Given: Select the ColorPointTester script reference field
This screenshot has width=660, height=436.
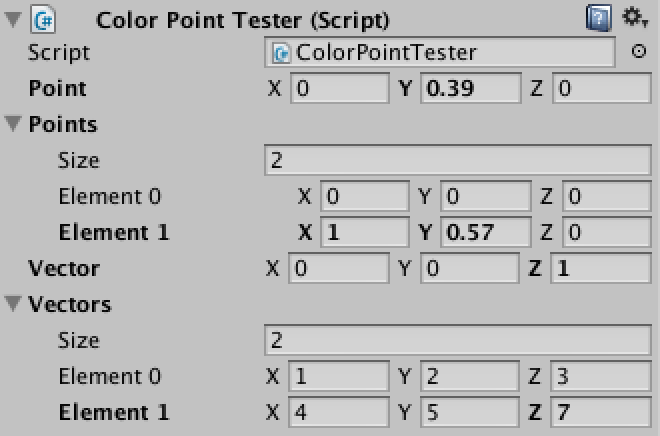Looking at the screenshot, I should click(439, 52).
